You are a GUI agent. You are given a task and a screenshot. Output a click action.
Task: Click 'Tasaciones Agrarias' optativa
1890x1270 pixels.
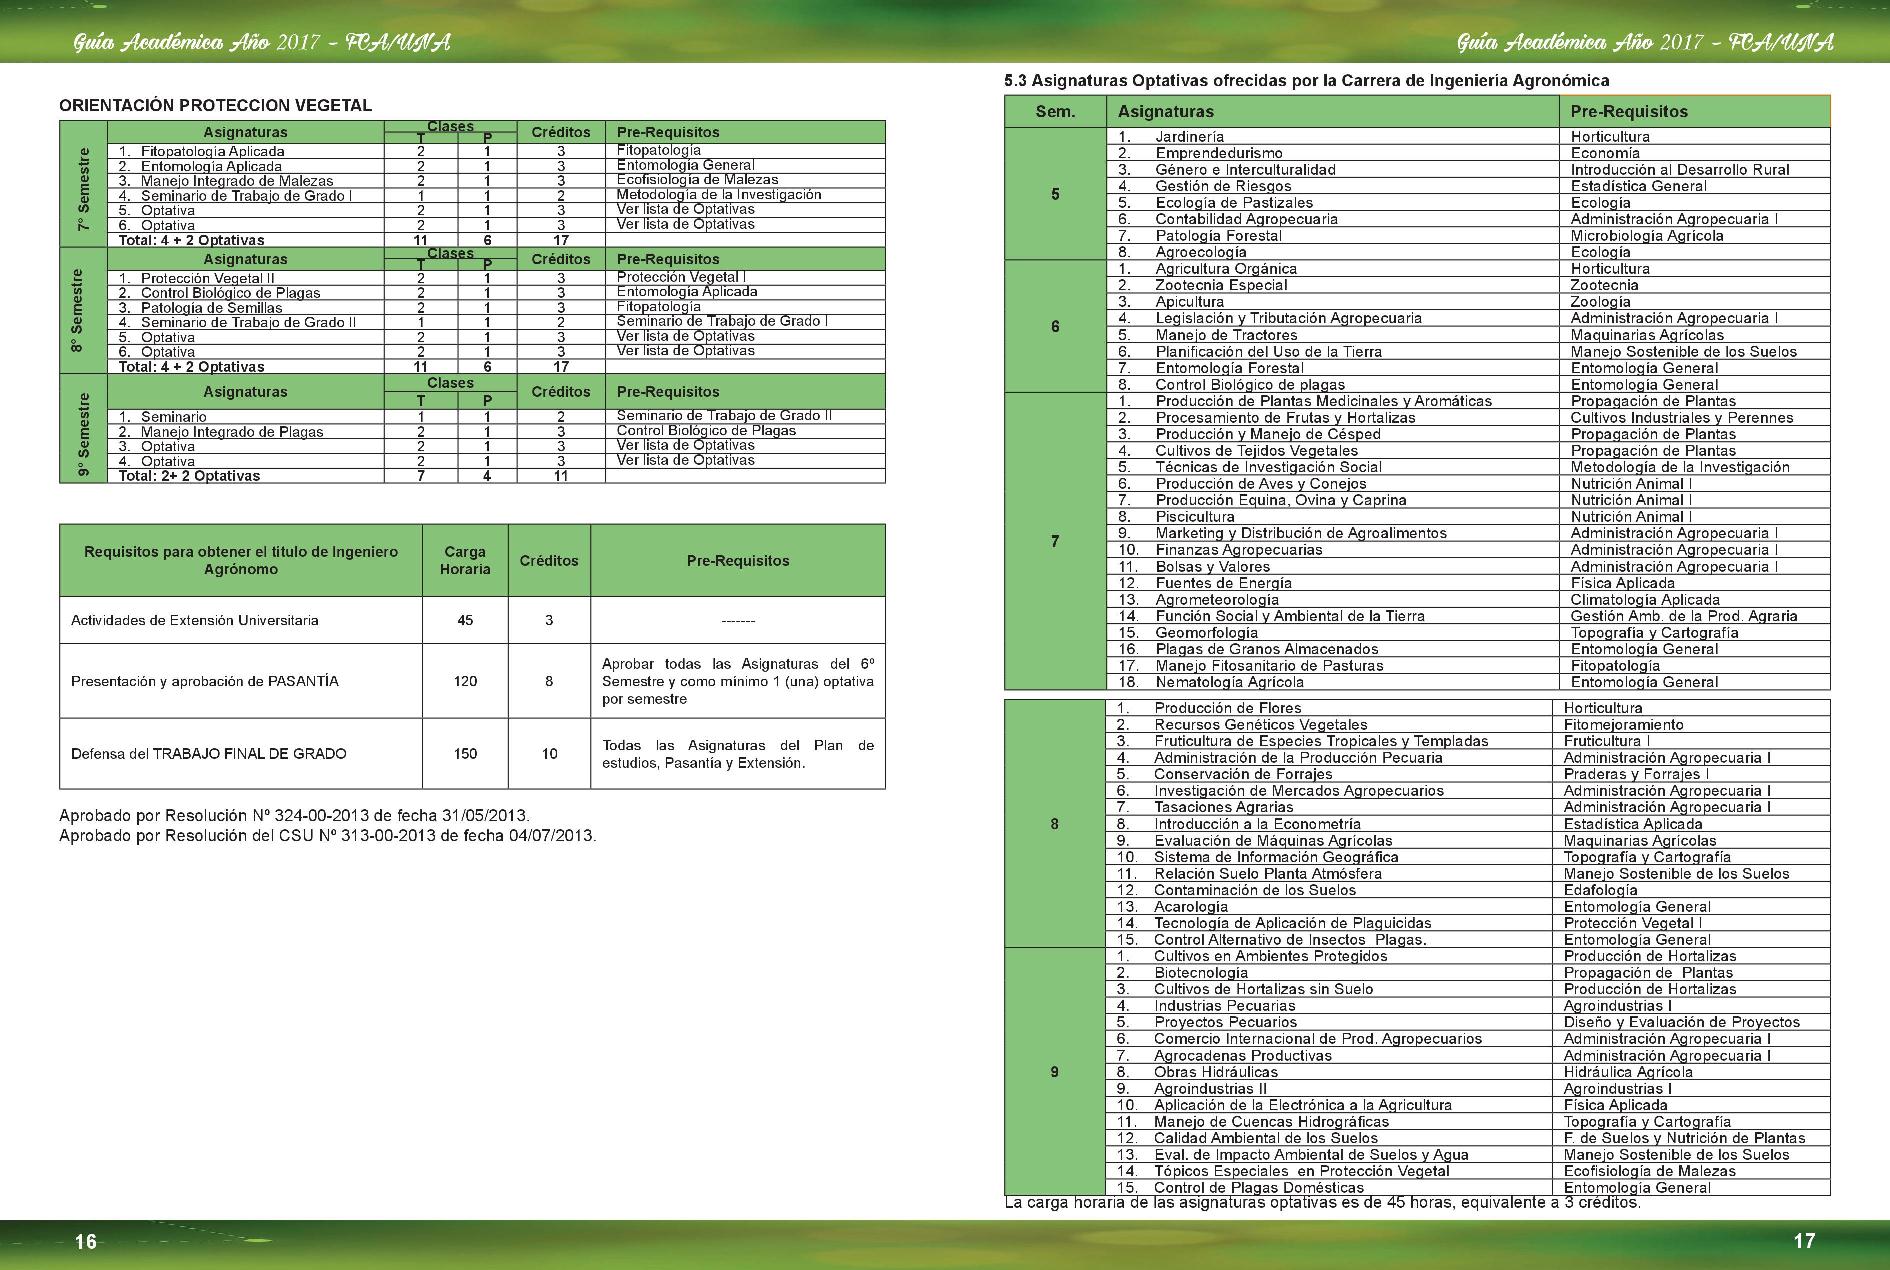1223,807
